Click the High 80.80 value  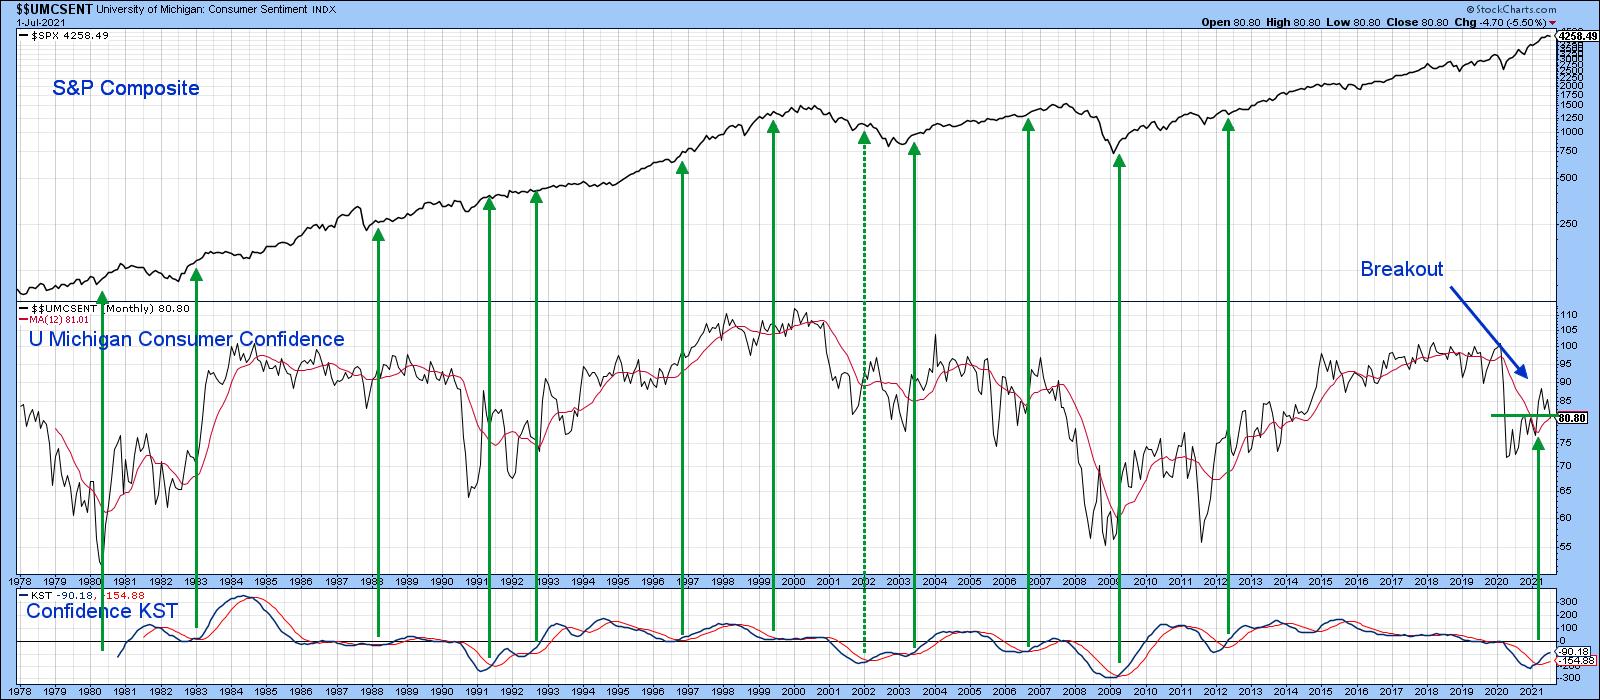[x=1292, y=22]
